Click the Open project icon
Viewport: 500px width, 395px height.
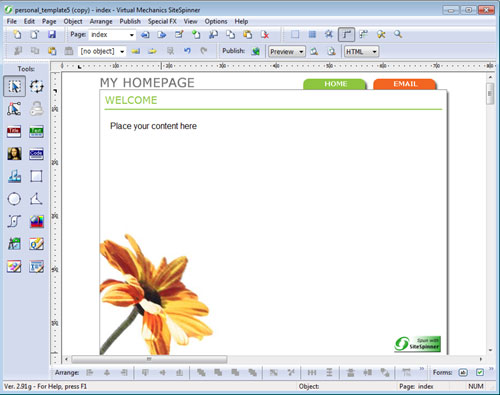(x=35, y=34)
